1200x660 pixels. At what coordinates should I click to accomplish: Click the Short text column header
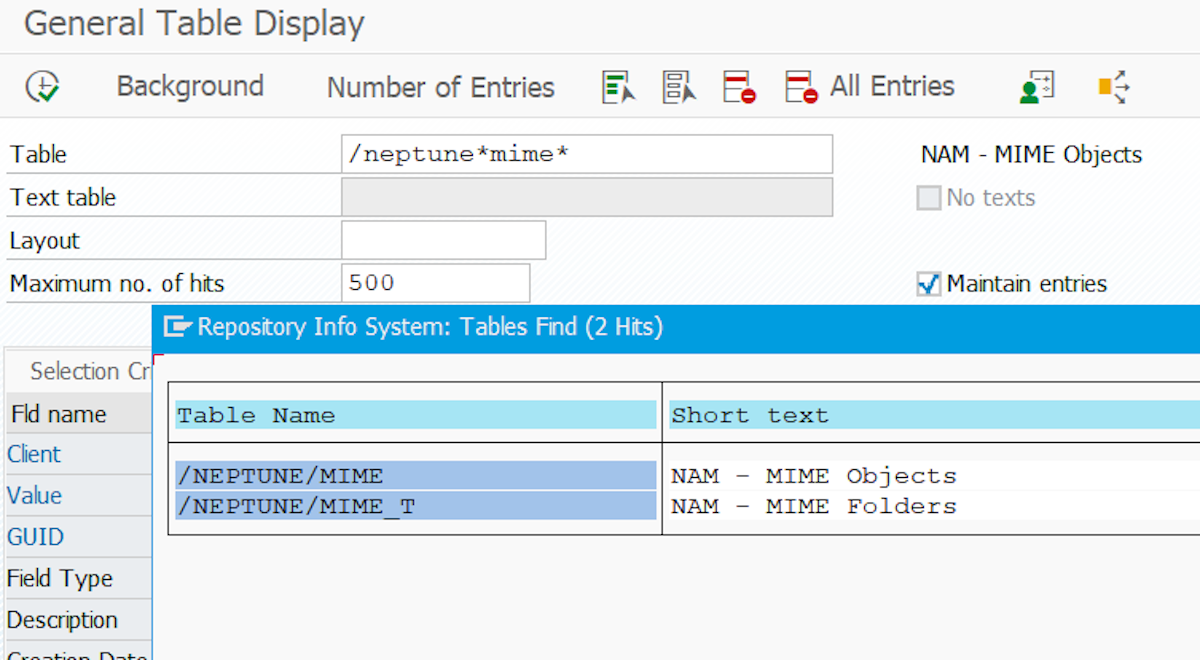pyautogui.click(x=930, y=415)
